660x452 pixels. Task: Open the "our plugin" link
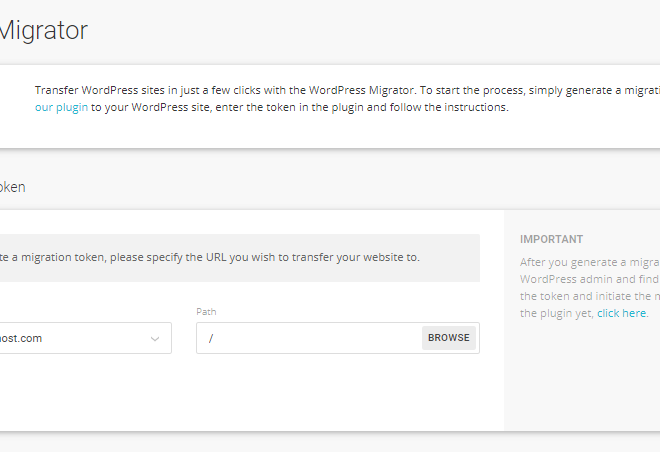61,107
